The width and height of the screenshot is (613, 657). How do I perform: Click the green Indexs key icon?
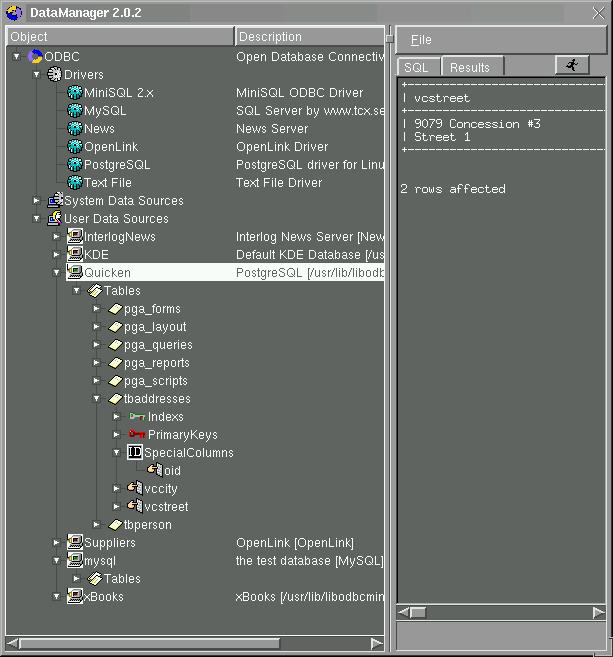coord(137,416)
